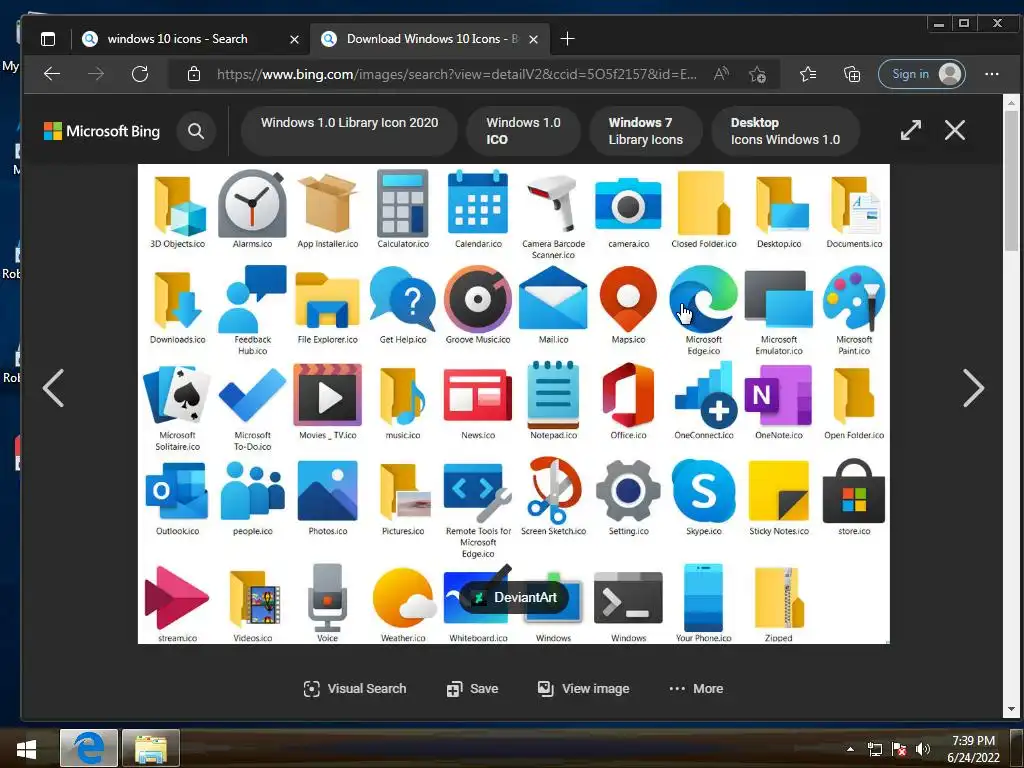
Task: Go to previous image with left chevron
Action: (x=53, y=388)
